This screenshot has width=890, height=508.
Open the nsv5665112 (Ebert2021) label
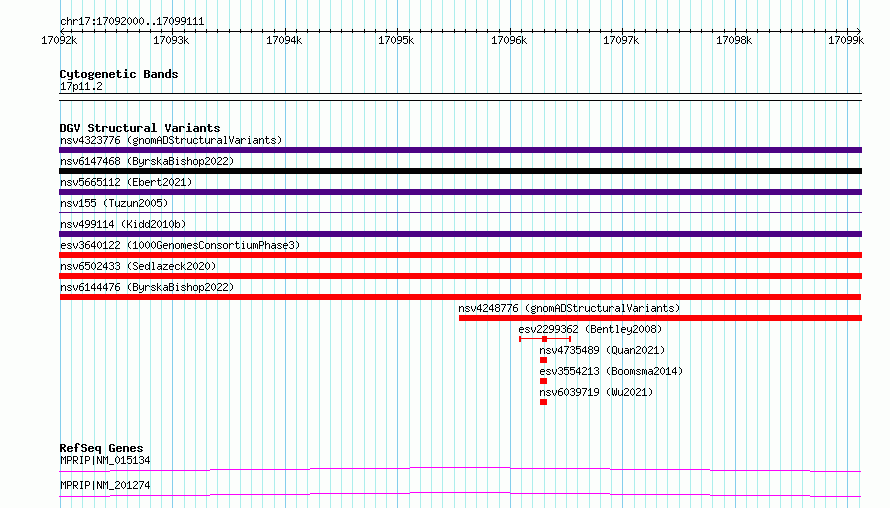click(126, 182)
